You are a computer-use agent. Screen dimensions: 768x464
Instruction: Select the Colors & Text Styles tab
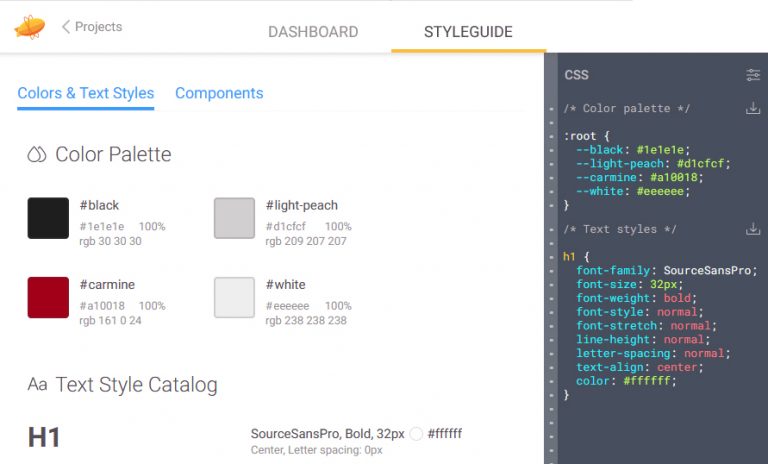(86, 93)
